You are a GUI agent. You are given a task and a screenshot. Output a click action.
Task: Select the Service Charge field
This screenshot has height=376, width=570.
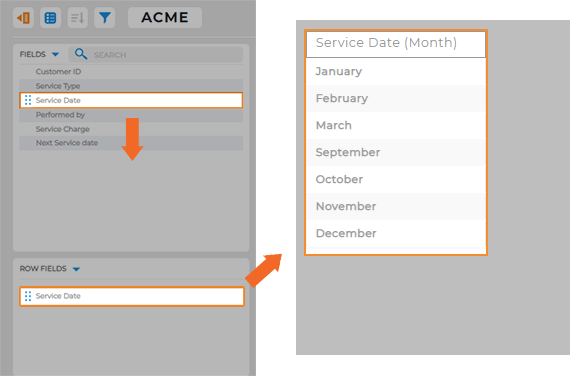click(x=131, y=129)
